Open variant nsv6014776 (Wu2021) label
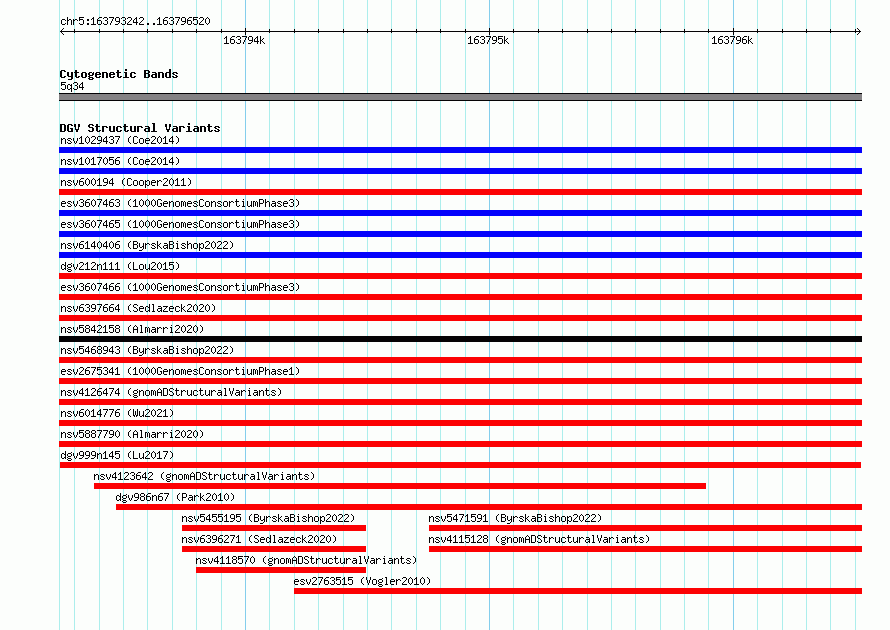The image size is (890, 630). (117, 413)
